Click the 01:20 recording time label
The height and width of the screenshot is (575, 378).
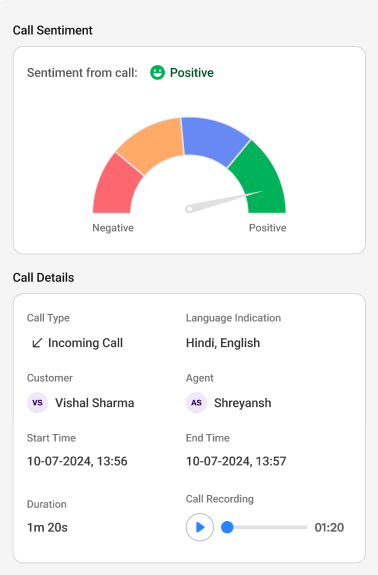pyautogui.click(x=329, y=527)
